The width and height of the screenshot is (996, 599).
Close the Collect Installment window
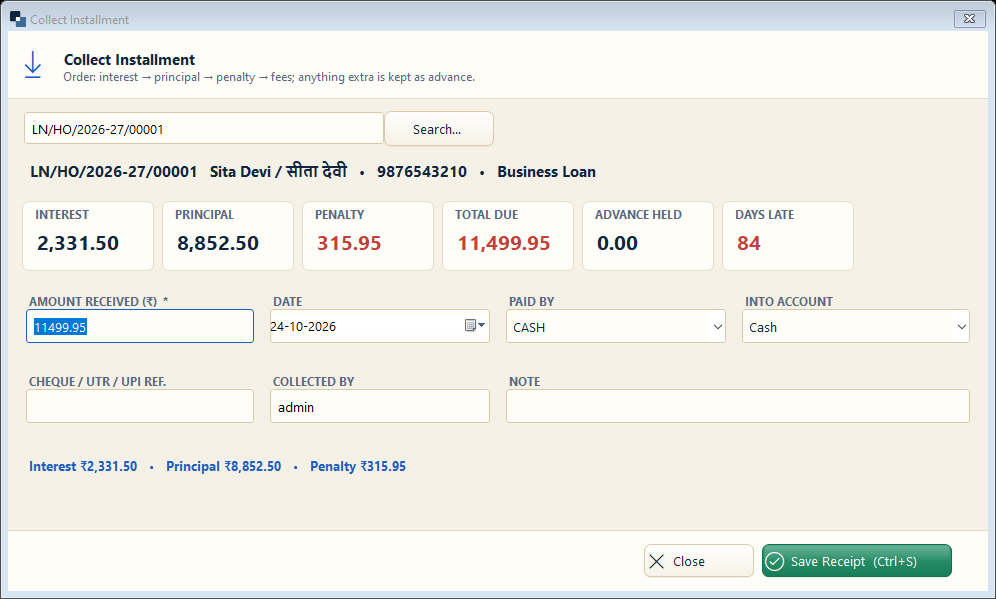click(x=969, y=19)
